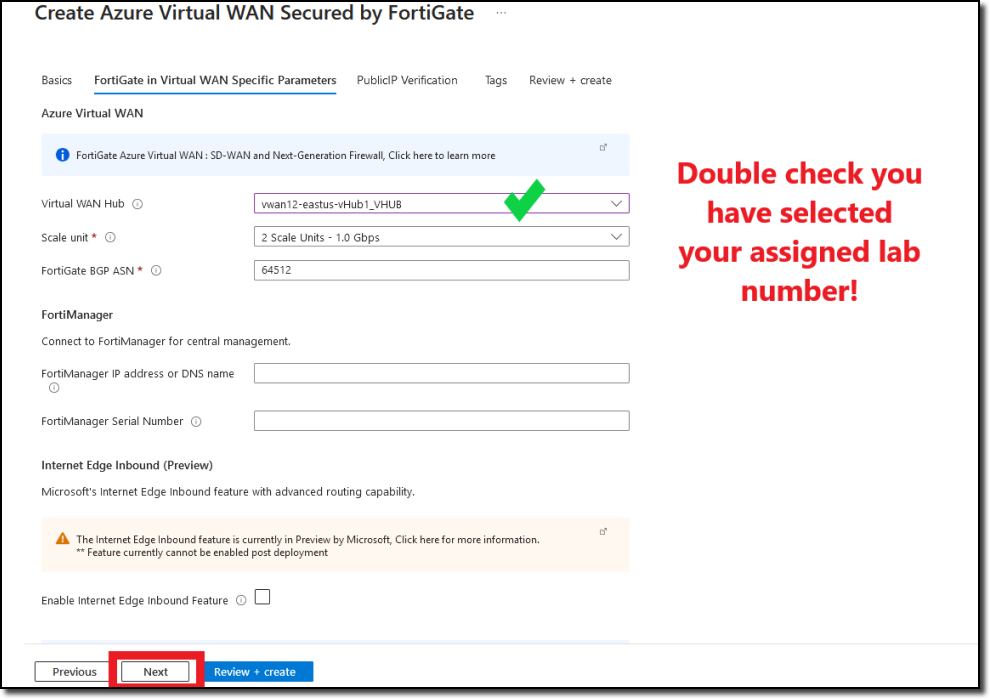
Task: Go to Review + create tab
Action: coord(570,80)
